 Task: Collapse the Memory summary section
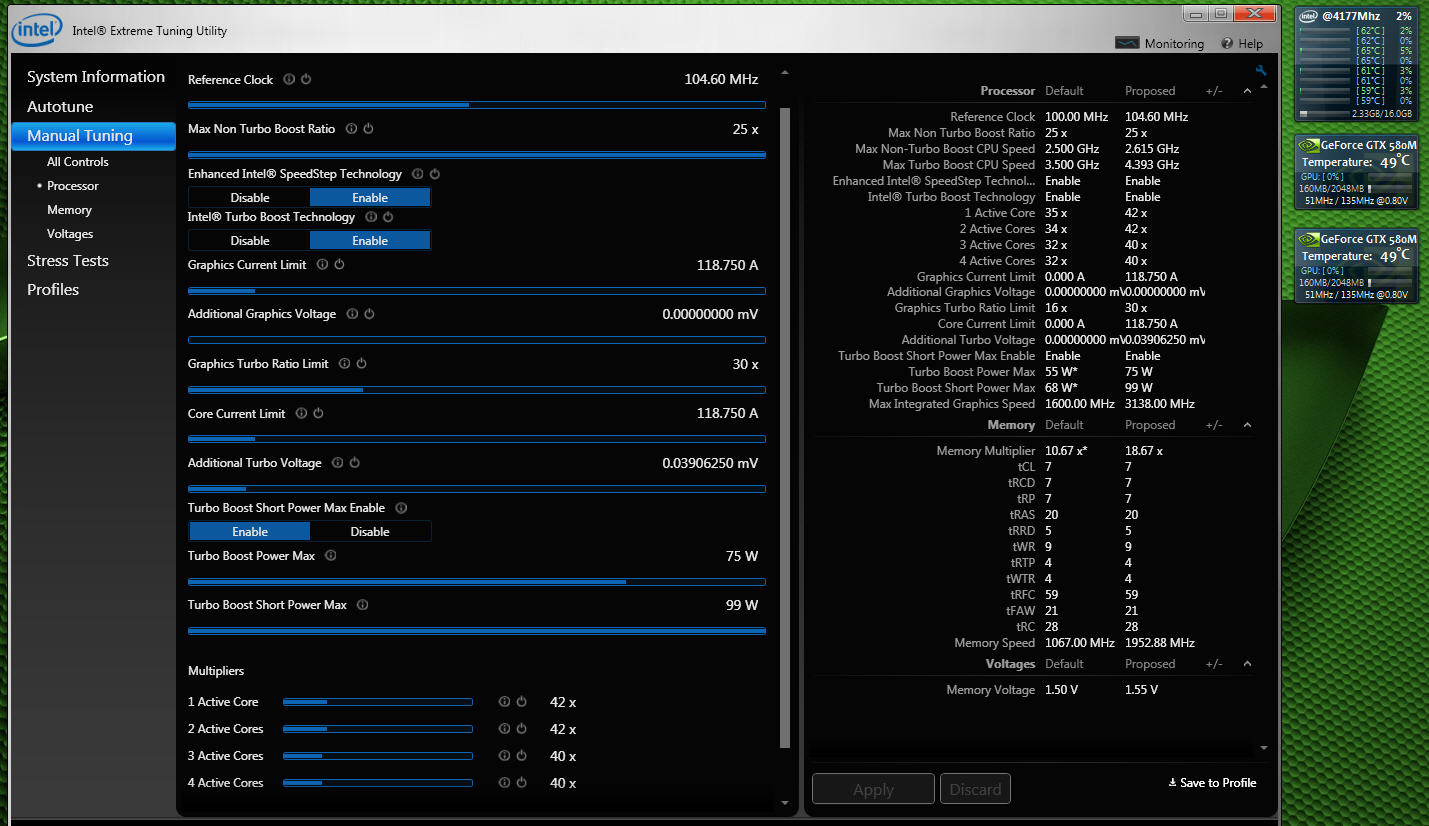[x=1247, y=425]
